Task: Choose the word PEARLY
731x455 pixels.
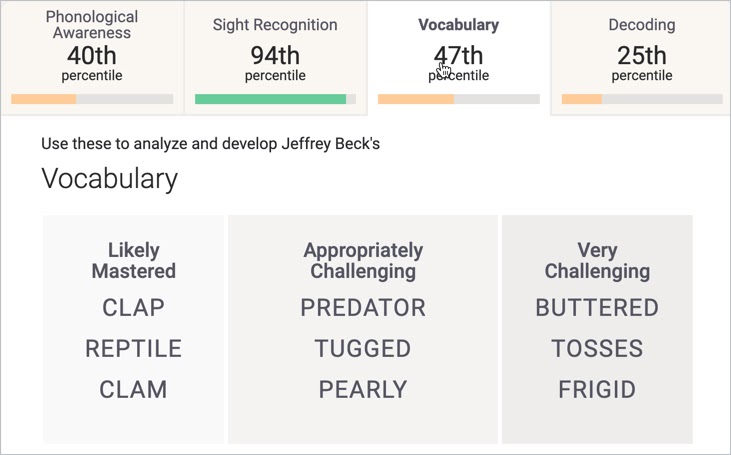Action: tap(363, 390)
